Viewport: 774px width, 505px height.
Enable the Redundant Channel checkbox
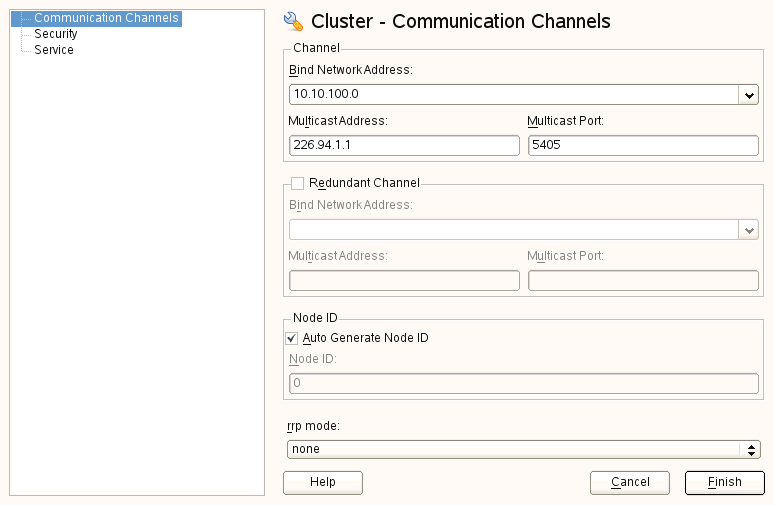coord(297,183)
